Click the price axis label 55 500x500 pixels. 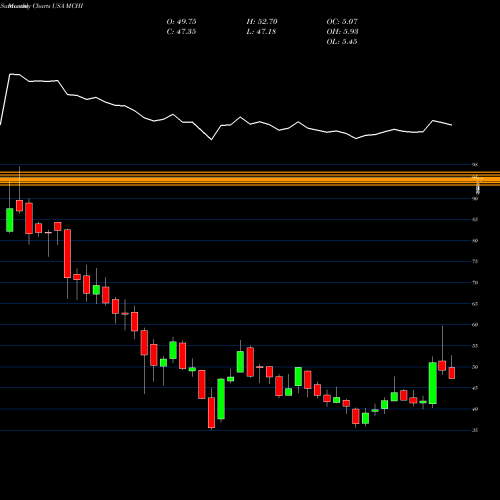coord(475,346)
